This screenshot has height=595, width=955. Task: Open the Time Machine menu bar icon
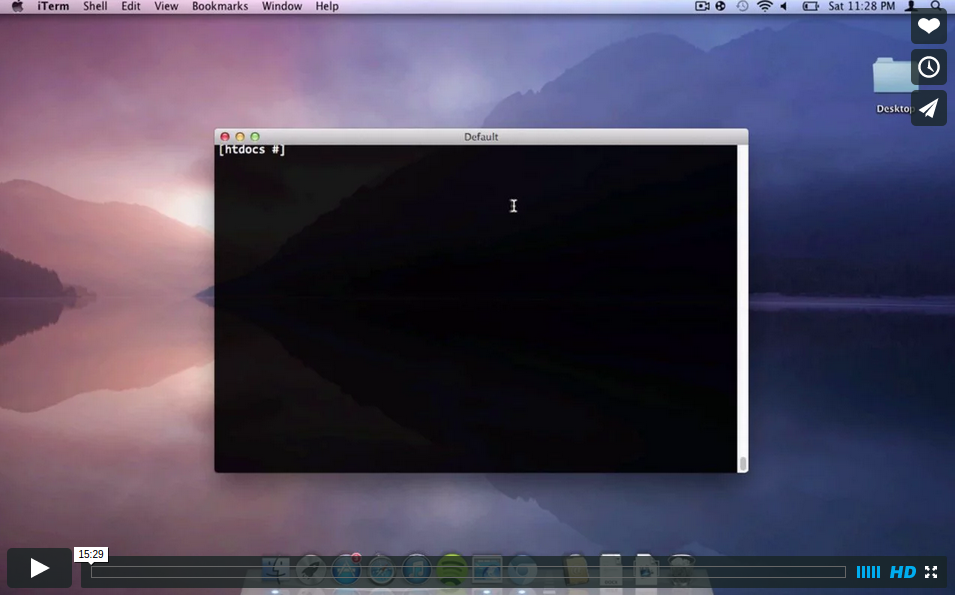coord(742,6)
